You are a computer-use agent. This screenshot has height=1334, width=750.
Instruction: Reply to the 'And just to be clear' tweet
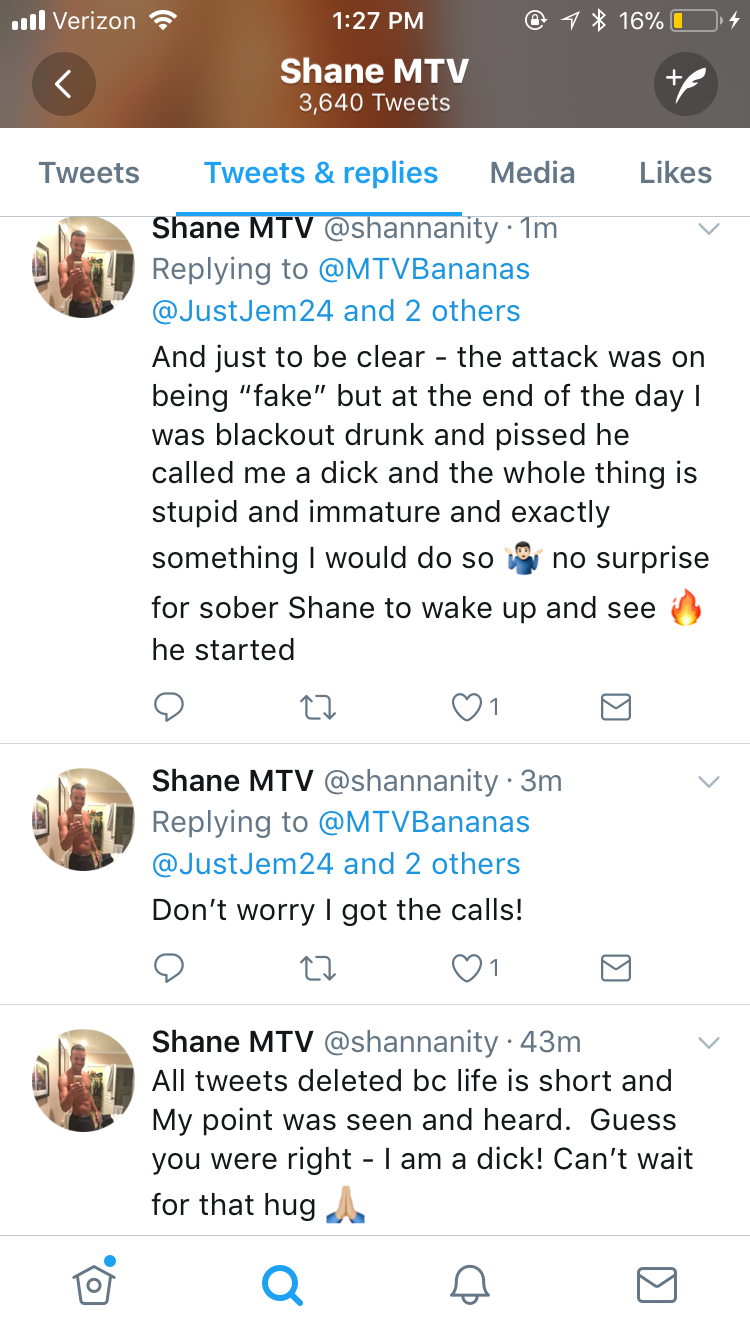[169, 707]
